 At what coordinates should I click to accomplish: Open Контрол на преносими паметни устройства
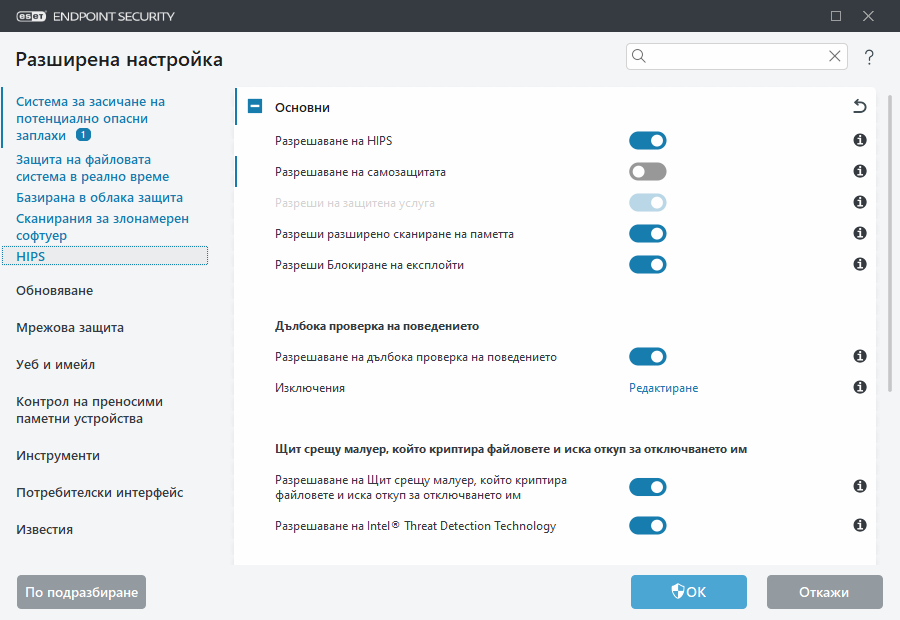pos(90,410)
